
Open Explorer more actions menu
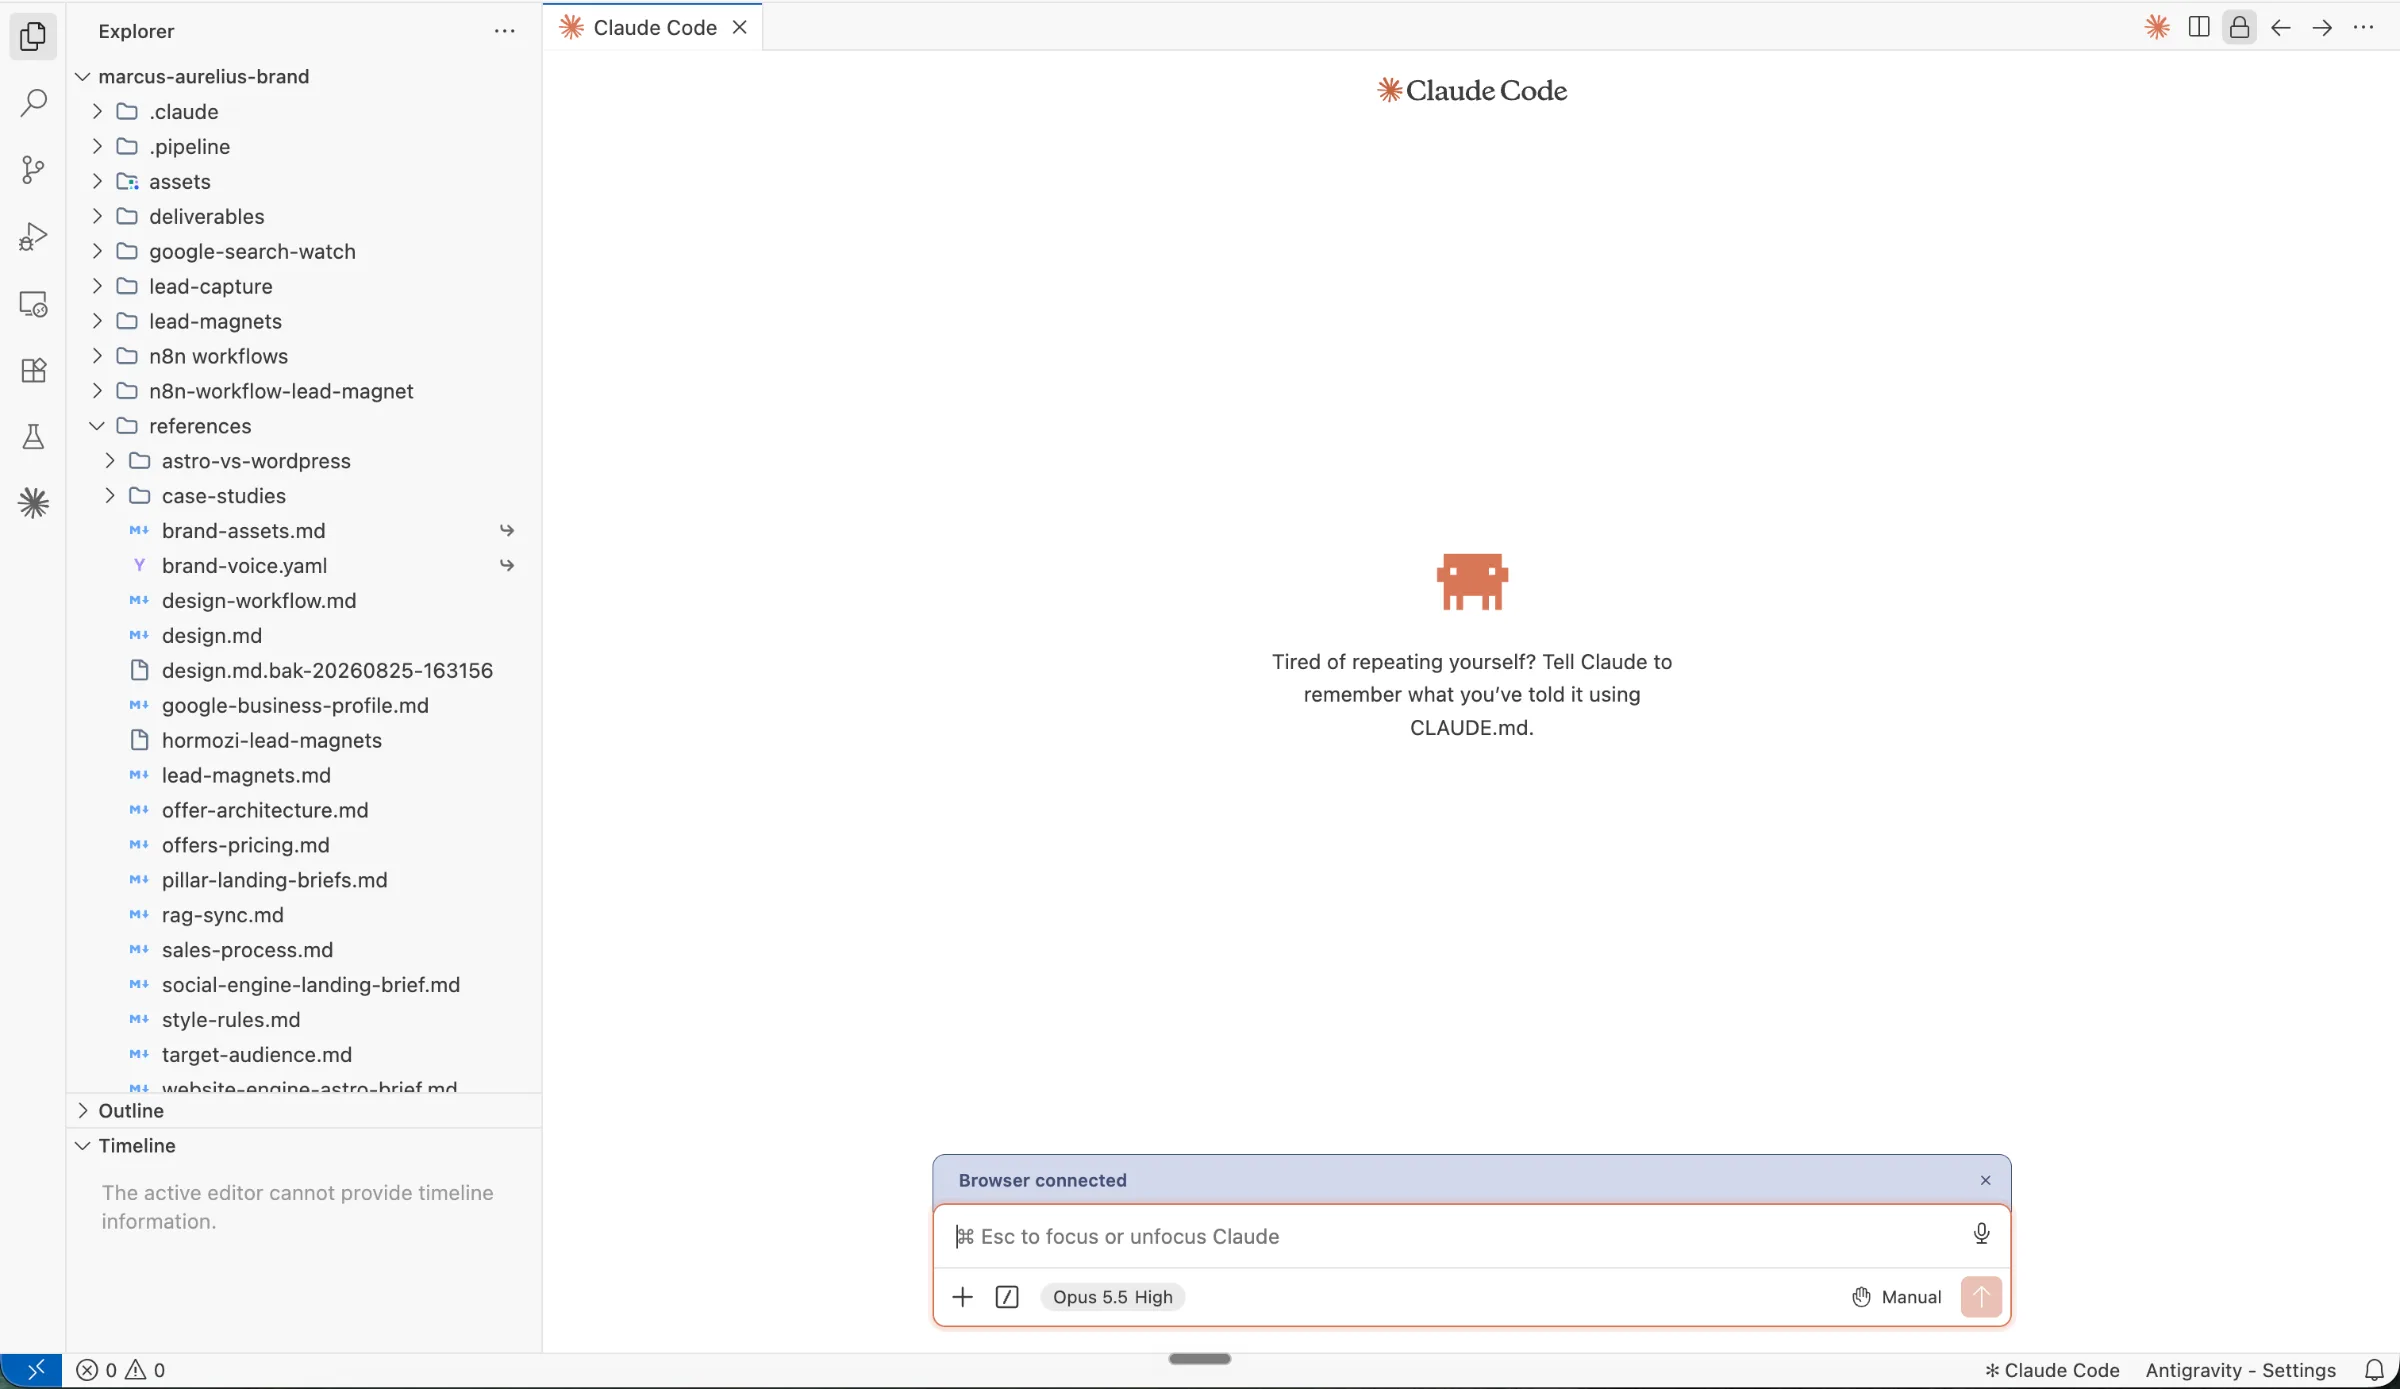coord(505,31)
